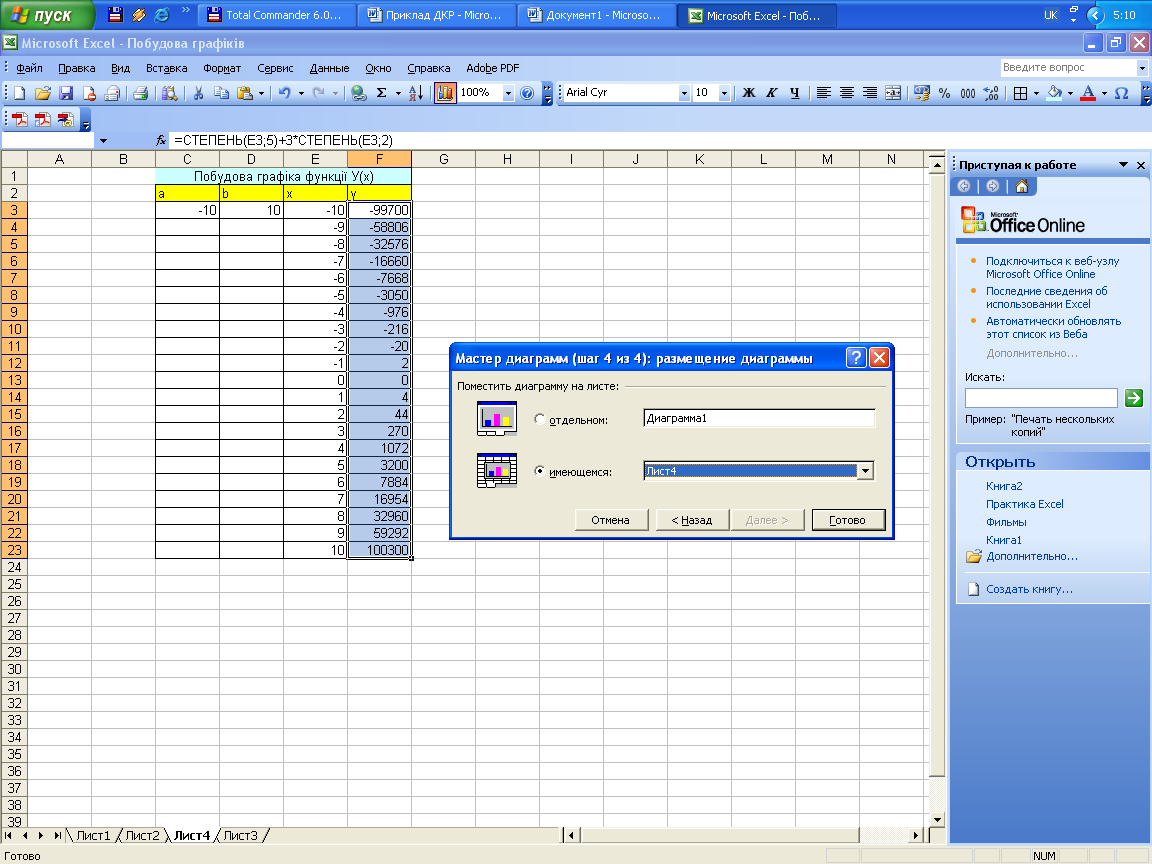The width and height of the screenshot is (1152, 864).
Task: Expand the Name Box dropdown arrow
Action: (x=103, y=140)
